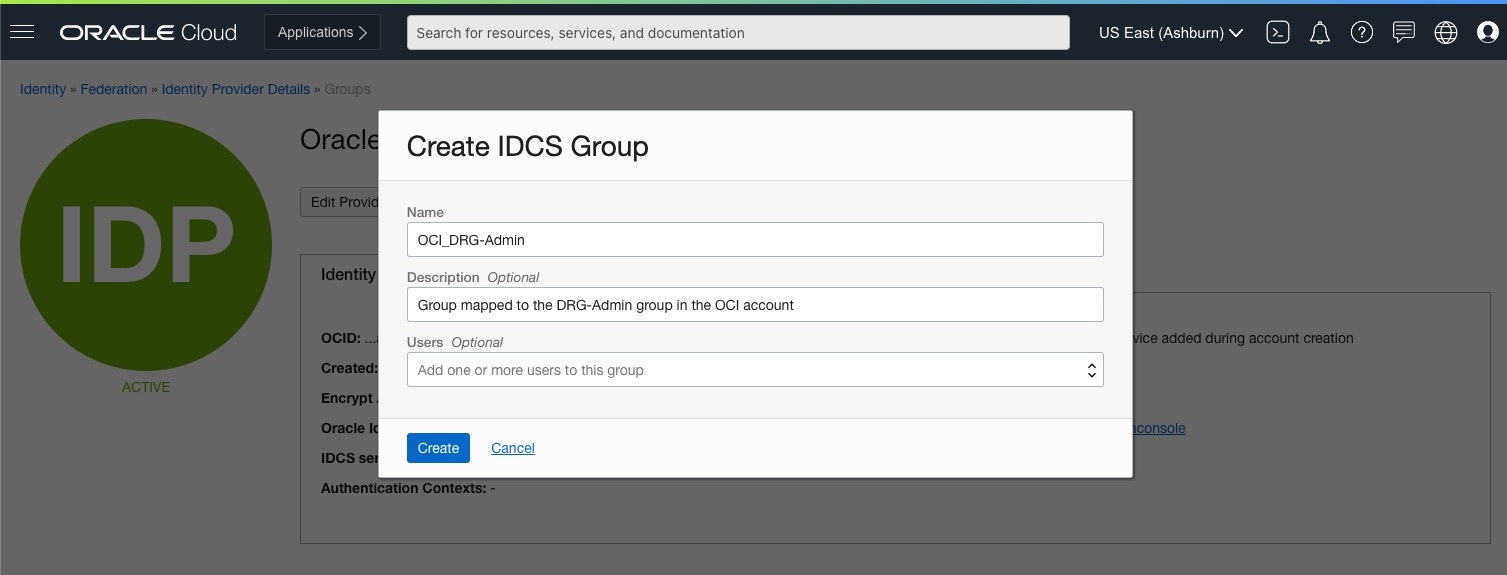
Task: Open the hamburger navigation menu
Action: tap(22, 32)
